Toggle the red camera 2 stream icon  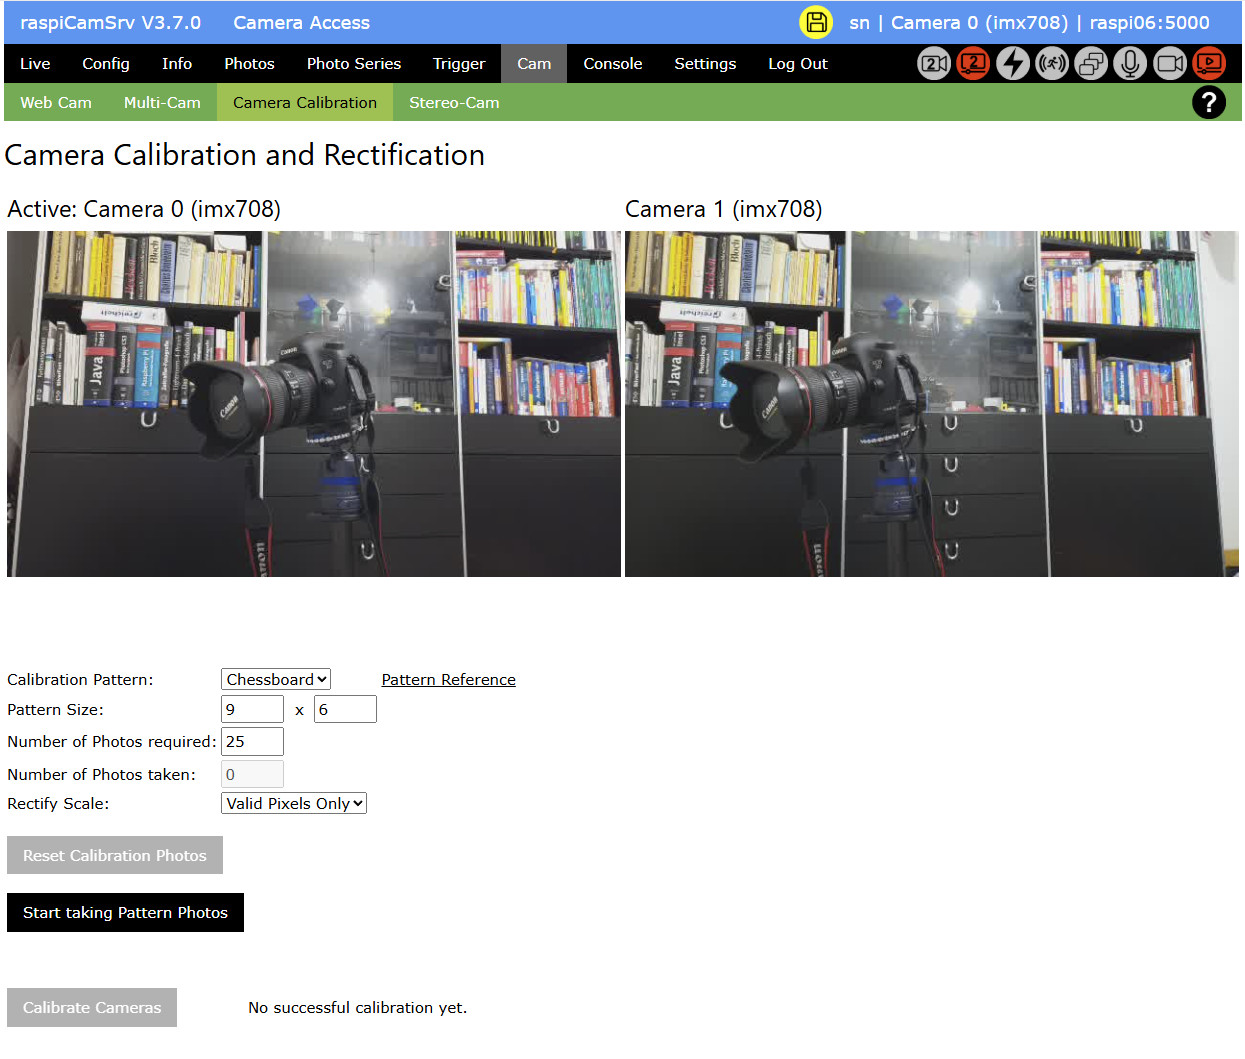[973, 63]
